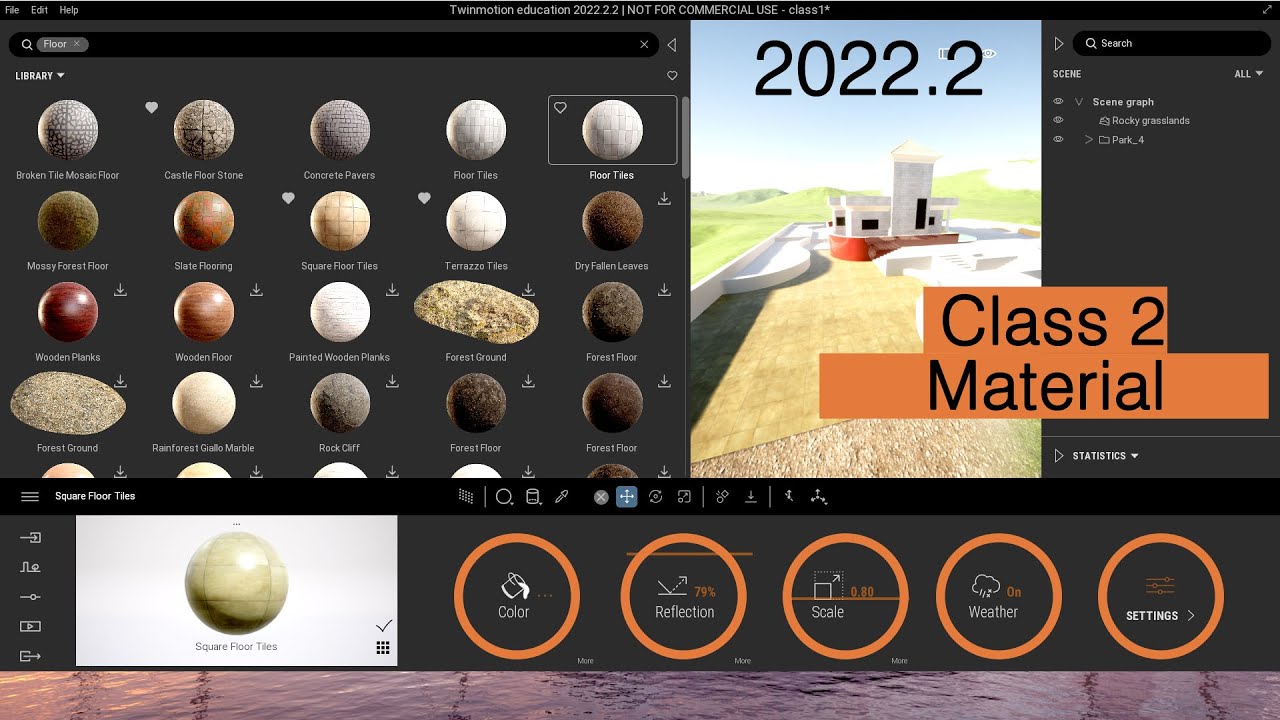Select the Broken Tile Mosaic Floor thumbnail

pos(68,130)
